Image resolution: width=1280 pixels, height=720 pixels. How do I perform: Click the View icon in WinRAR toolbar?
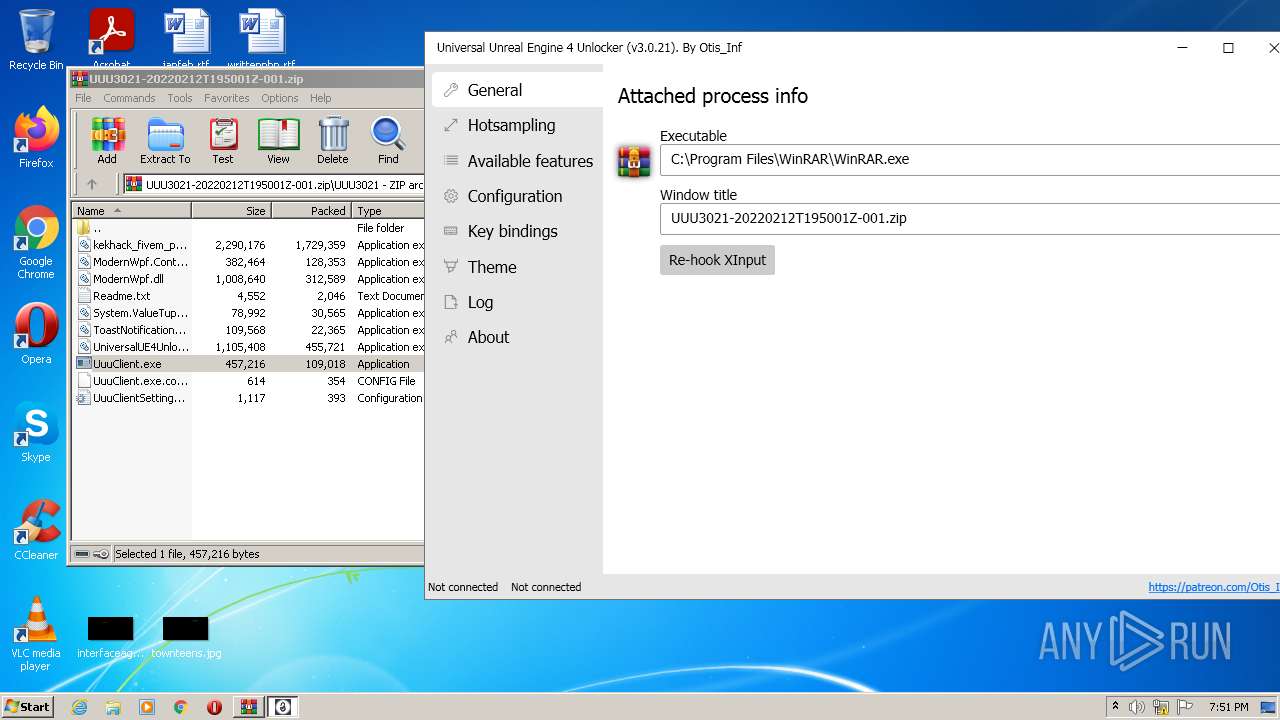coord(278,141)
